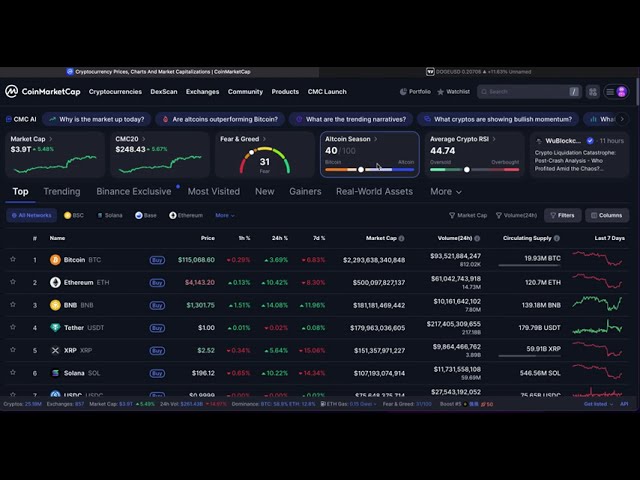The width and height of the screenshot is (640, 480).
Task: Toggle watchlist star for XRP
Action: (x=13, y=350)
